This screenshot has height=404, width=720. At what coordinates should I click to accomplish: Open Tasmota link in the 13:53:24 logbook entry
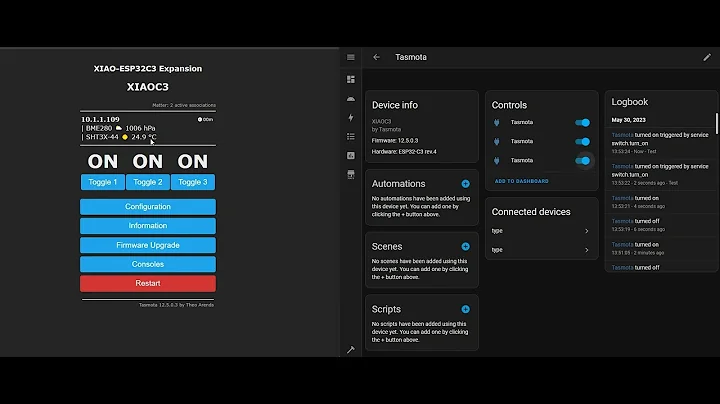tap(622, 135)
